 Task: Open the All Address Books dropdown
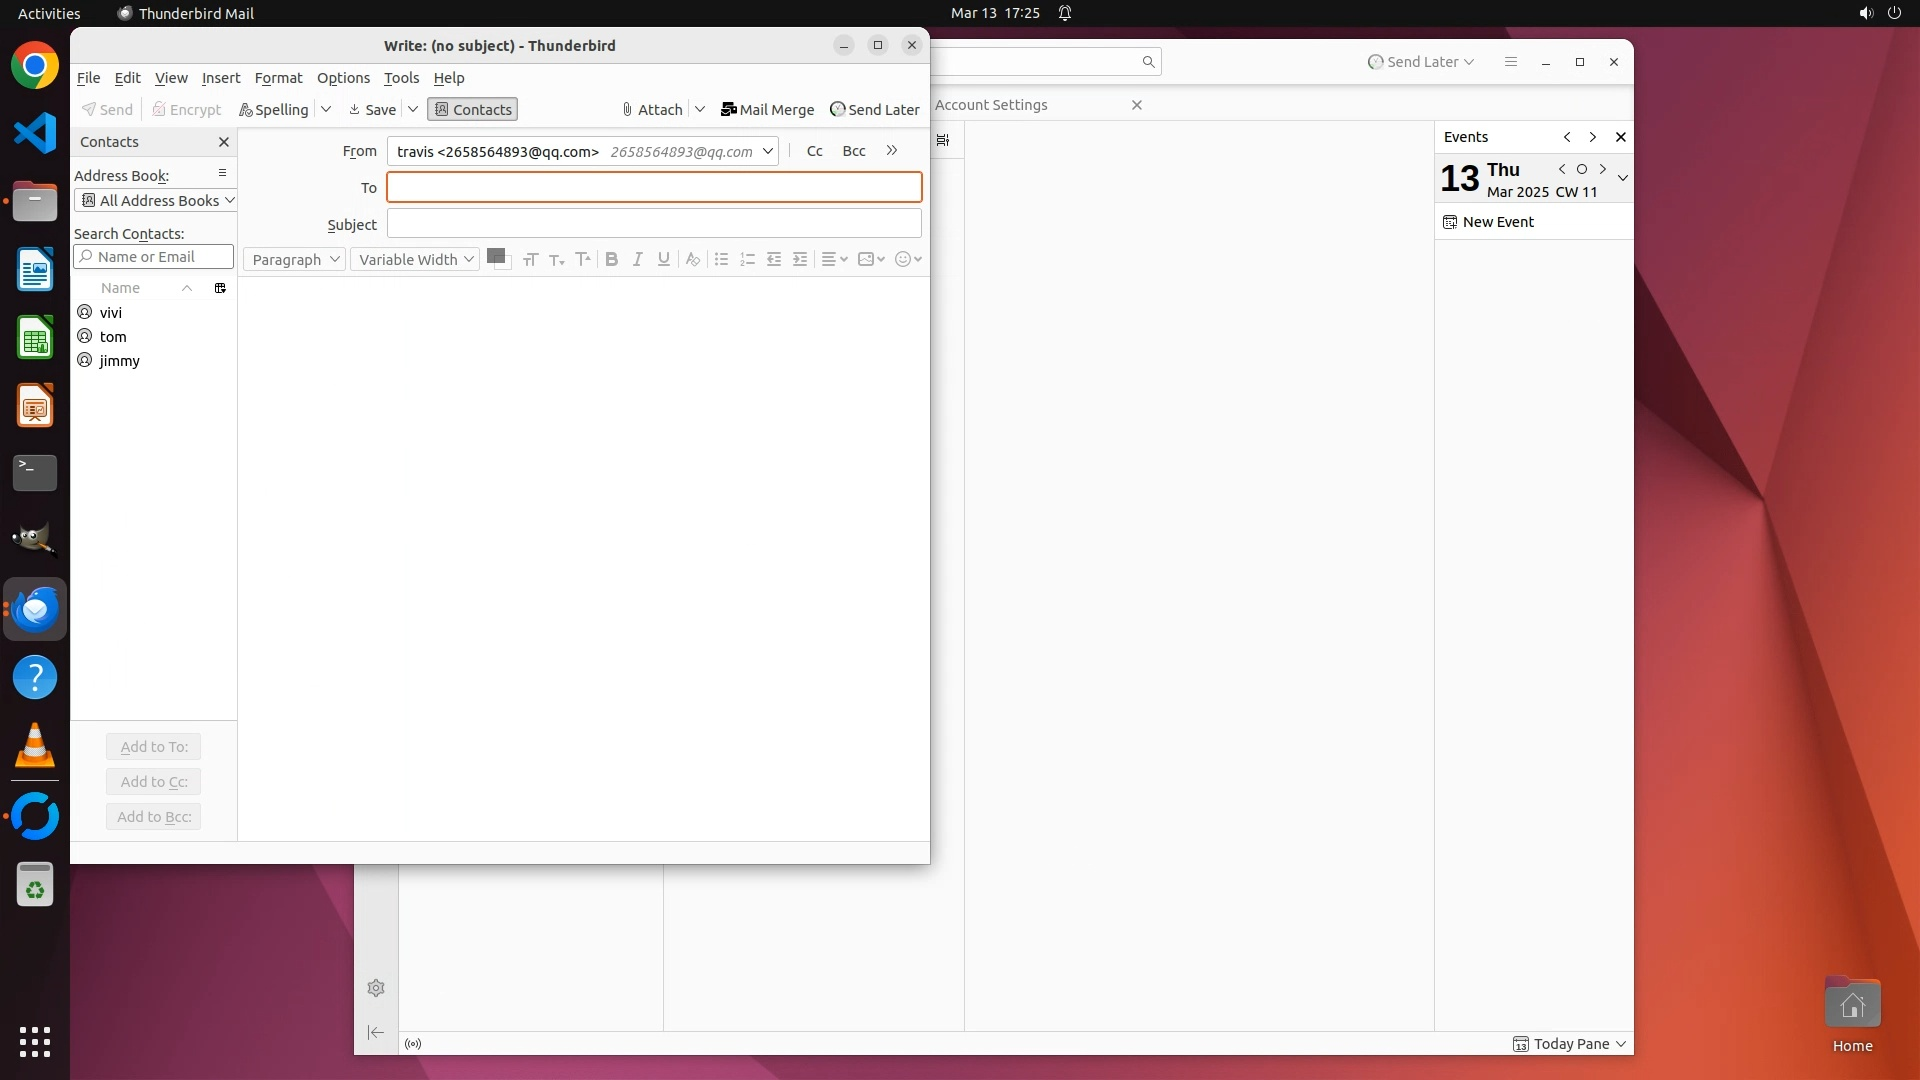tap(156, 201)
